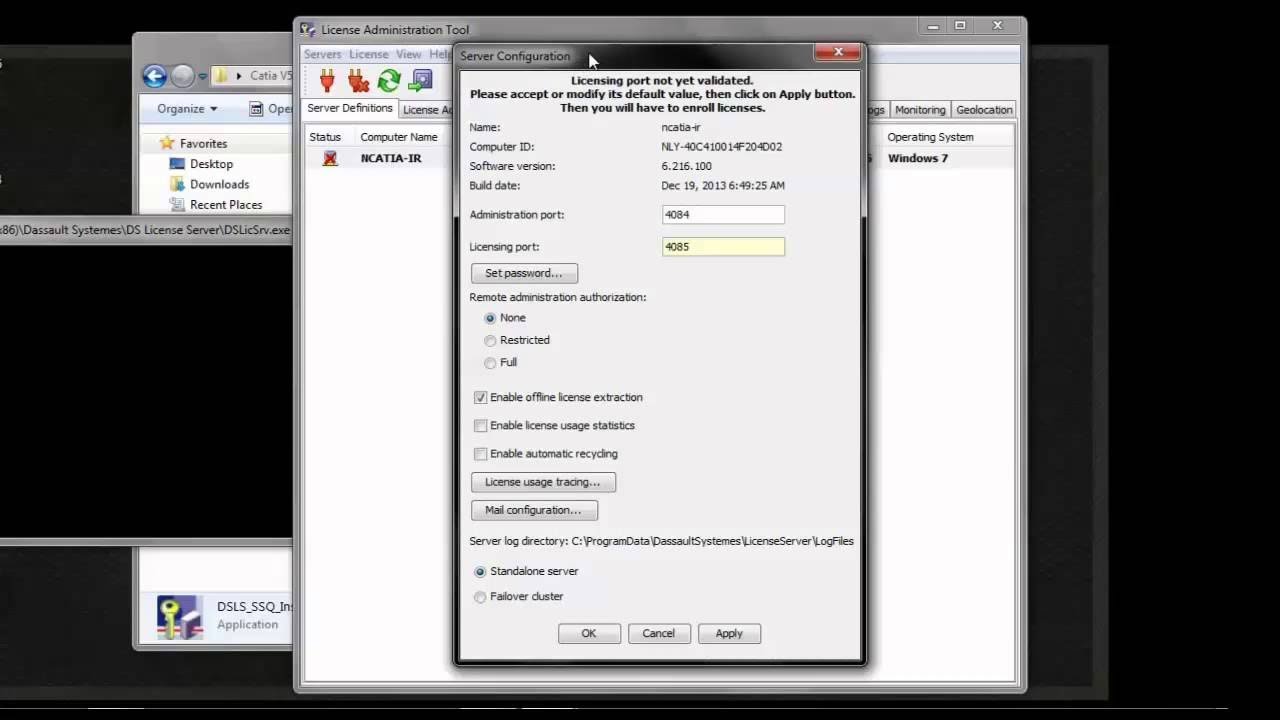Click the Operating System column header
Screen dimensions: 1280x720
[x=930, y=137]
